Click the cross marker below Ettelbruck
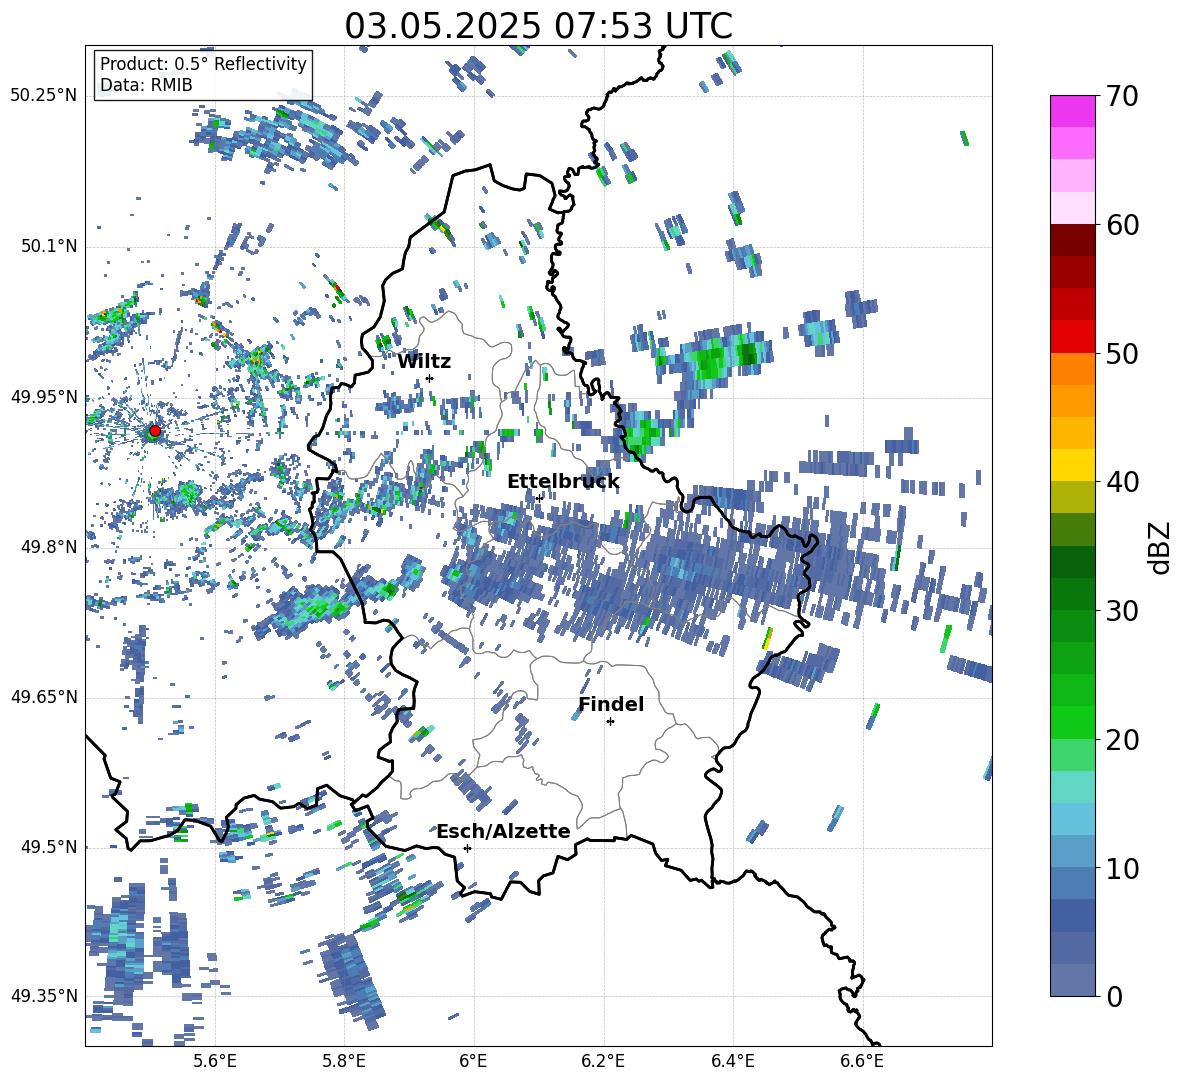This screenshot has height=1081, width=1184. [x=539, y=498]
